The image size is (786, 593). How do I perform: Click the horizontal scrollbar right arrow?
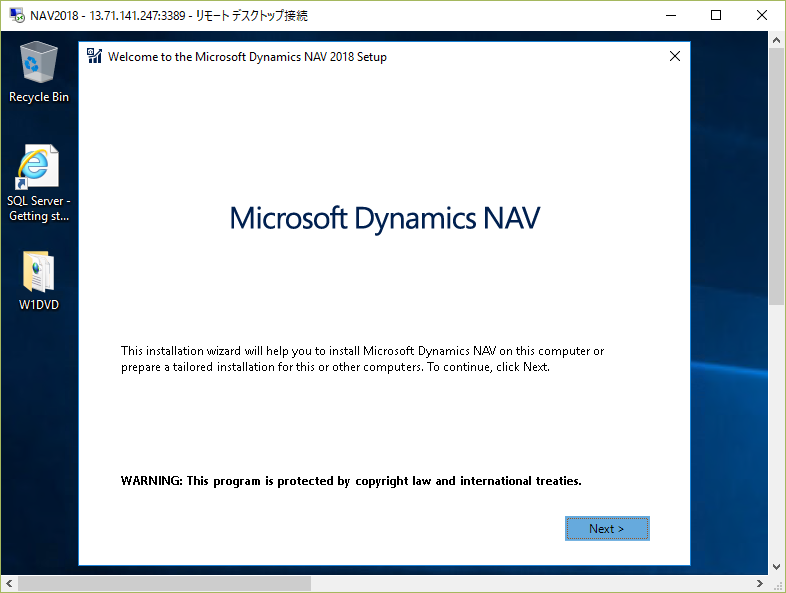point(759,583)
